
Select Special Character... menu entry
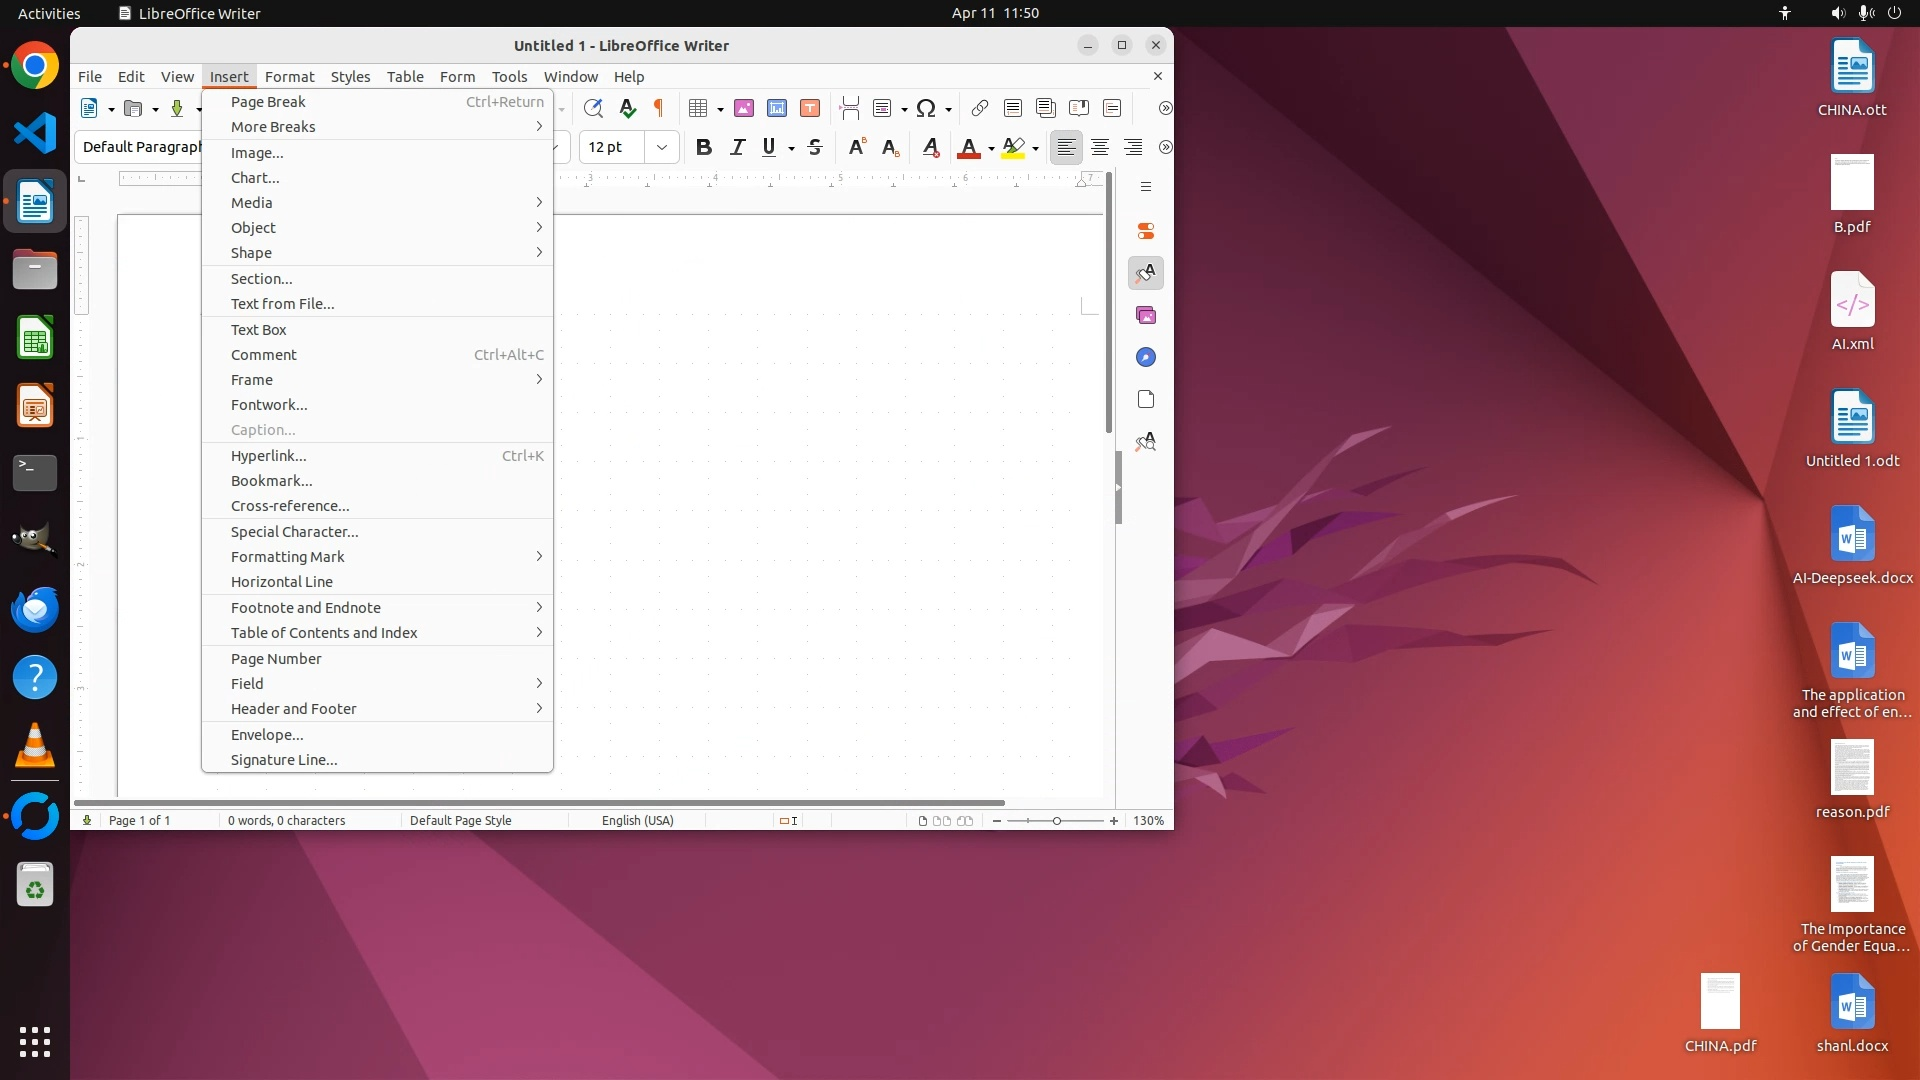(294, 532)
